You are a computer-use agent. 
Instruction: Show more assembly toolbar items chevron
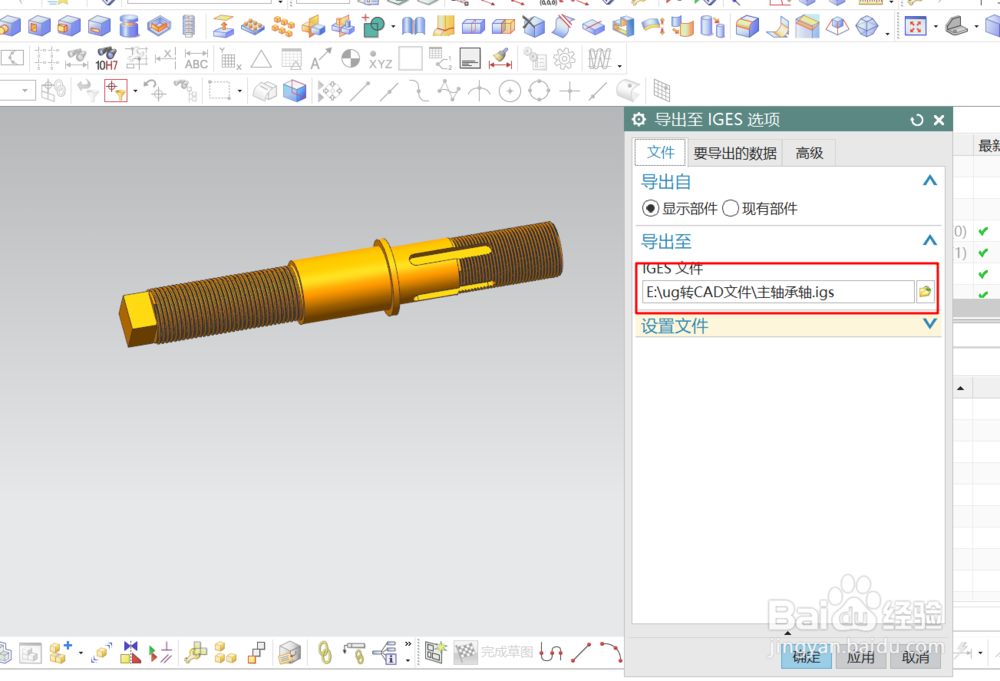[x=408, y=644]
